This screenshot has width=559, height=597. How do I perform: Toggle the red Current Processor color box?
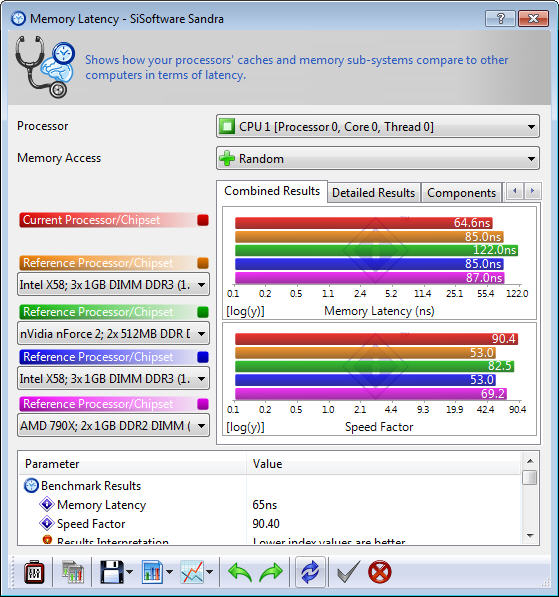203,220
